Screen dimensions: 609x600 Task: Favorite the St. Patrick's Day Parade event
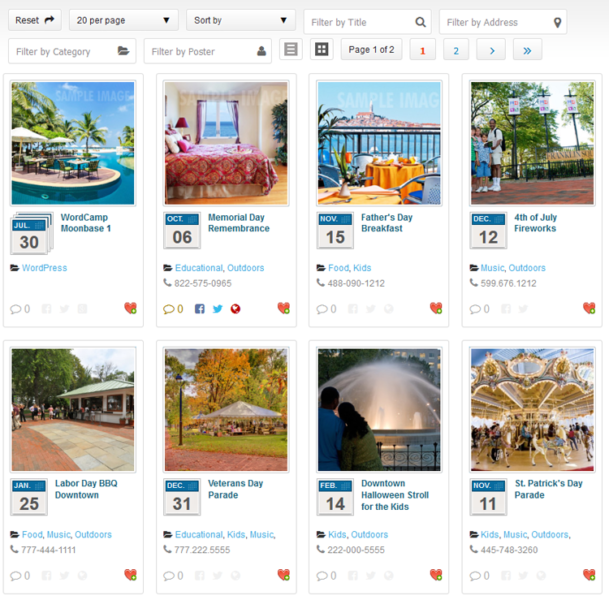[x=589, y=575]
